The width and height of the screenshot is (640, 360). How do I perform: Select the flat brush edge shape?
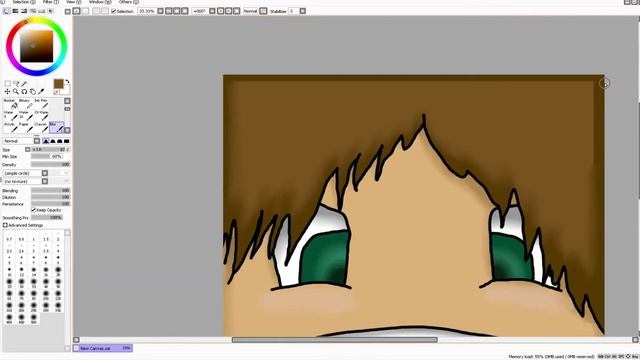coord(67,141)
